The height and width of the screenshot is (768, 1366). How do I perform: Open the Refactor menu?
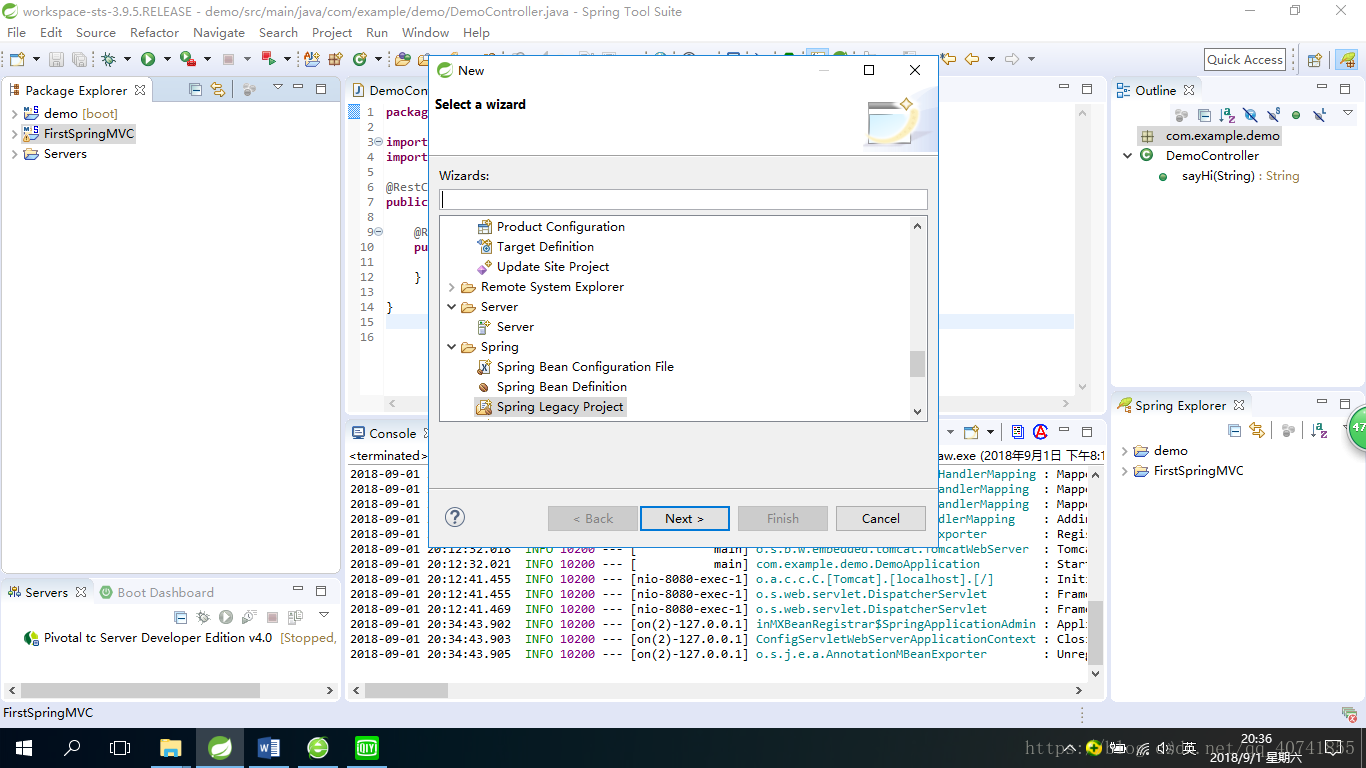point(154,33)
